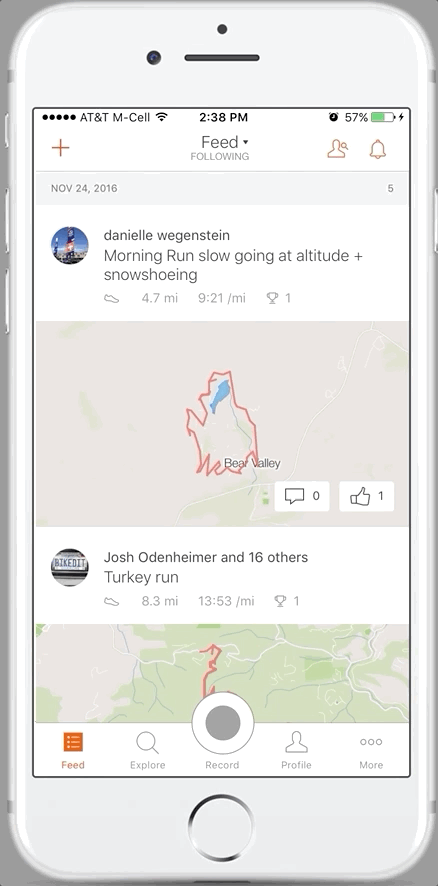This screenshot has height=886, width=438.
Task: Open the find friends icon
Action: [337, 149]
